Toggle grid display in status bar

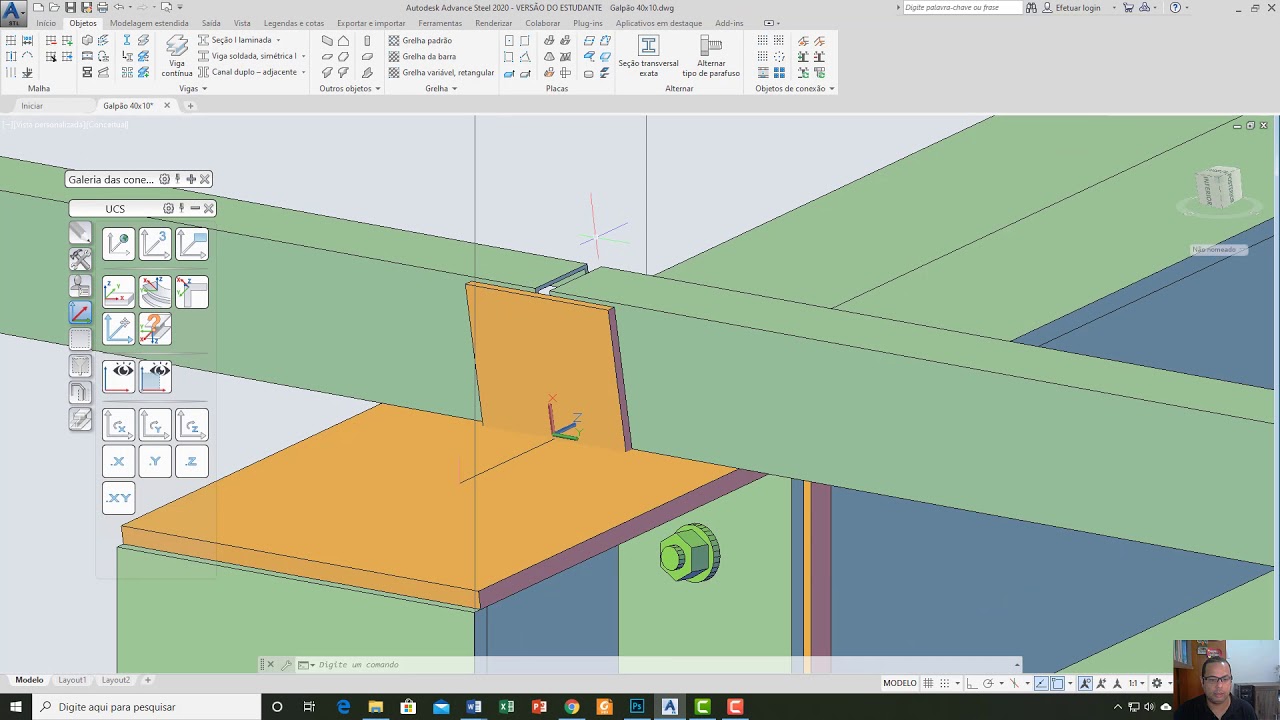click(x=928, y=683)
